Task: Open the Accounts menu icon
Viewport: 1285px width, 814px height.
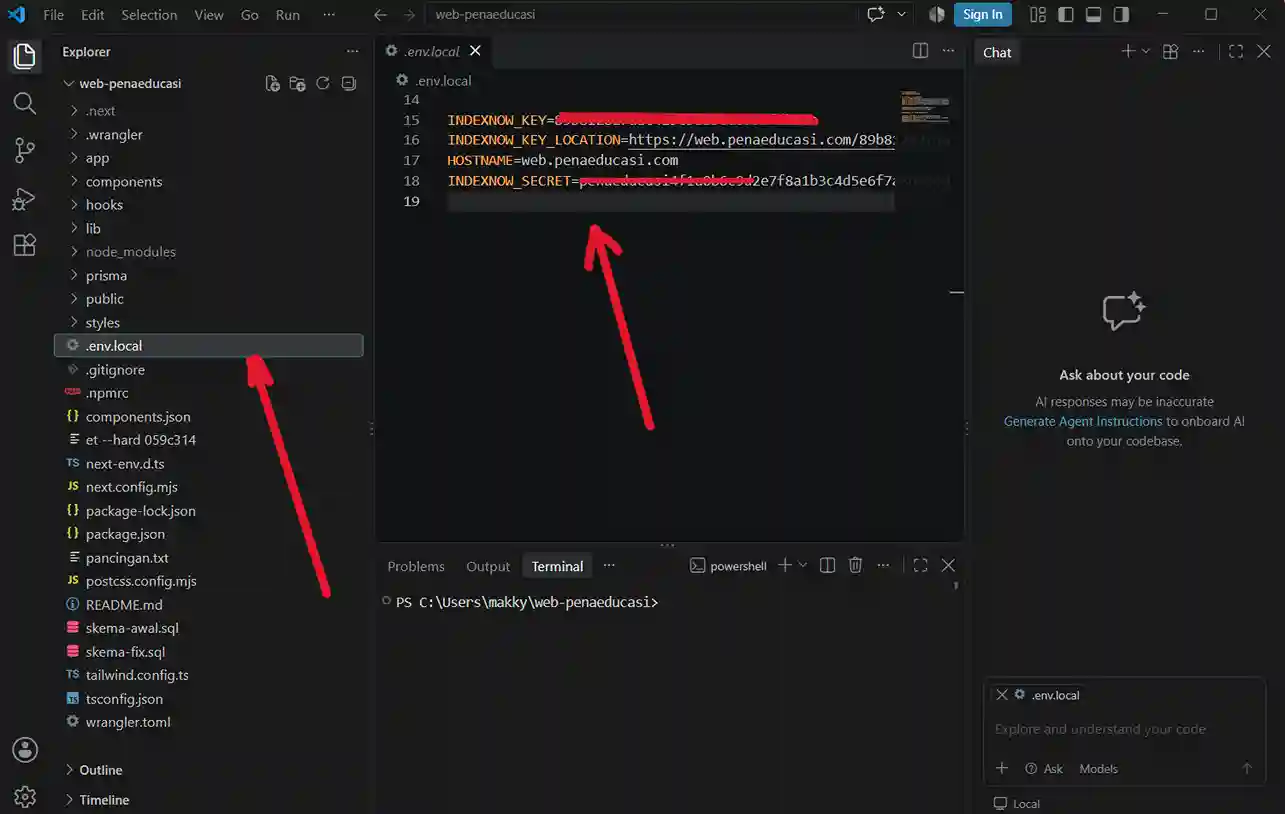Action: click(25, 750)
